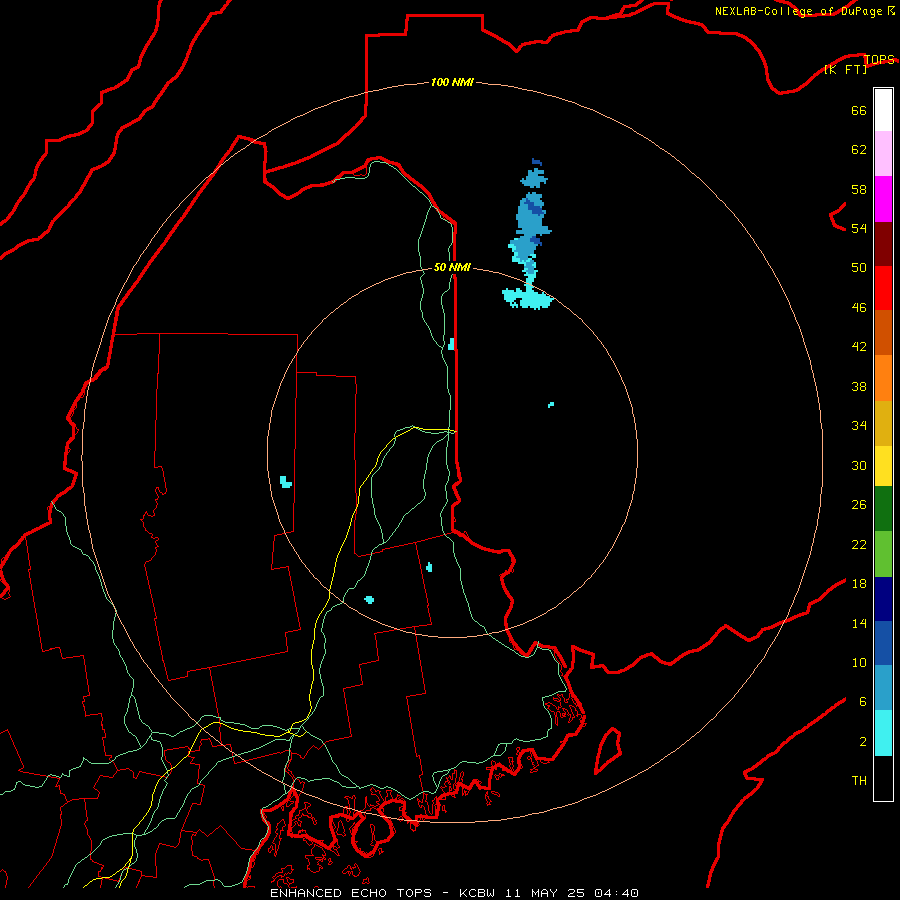Click the dark red legend swatch near 50
The image size is (900, 900).
pyautogui.click(x=883, y=244)
